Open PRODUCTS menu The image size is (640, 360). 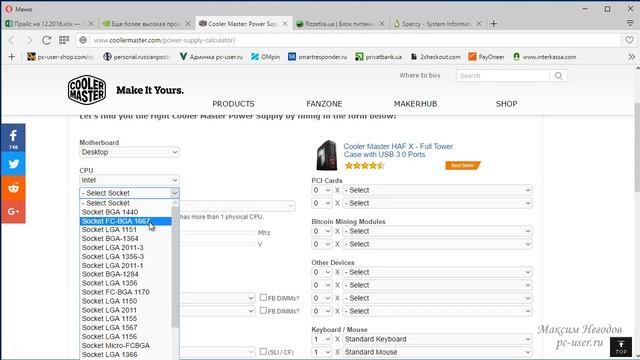(233, 104)
